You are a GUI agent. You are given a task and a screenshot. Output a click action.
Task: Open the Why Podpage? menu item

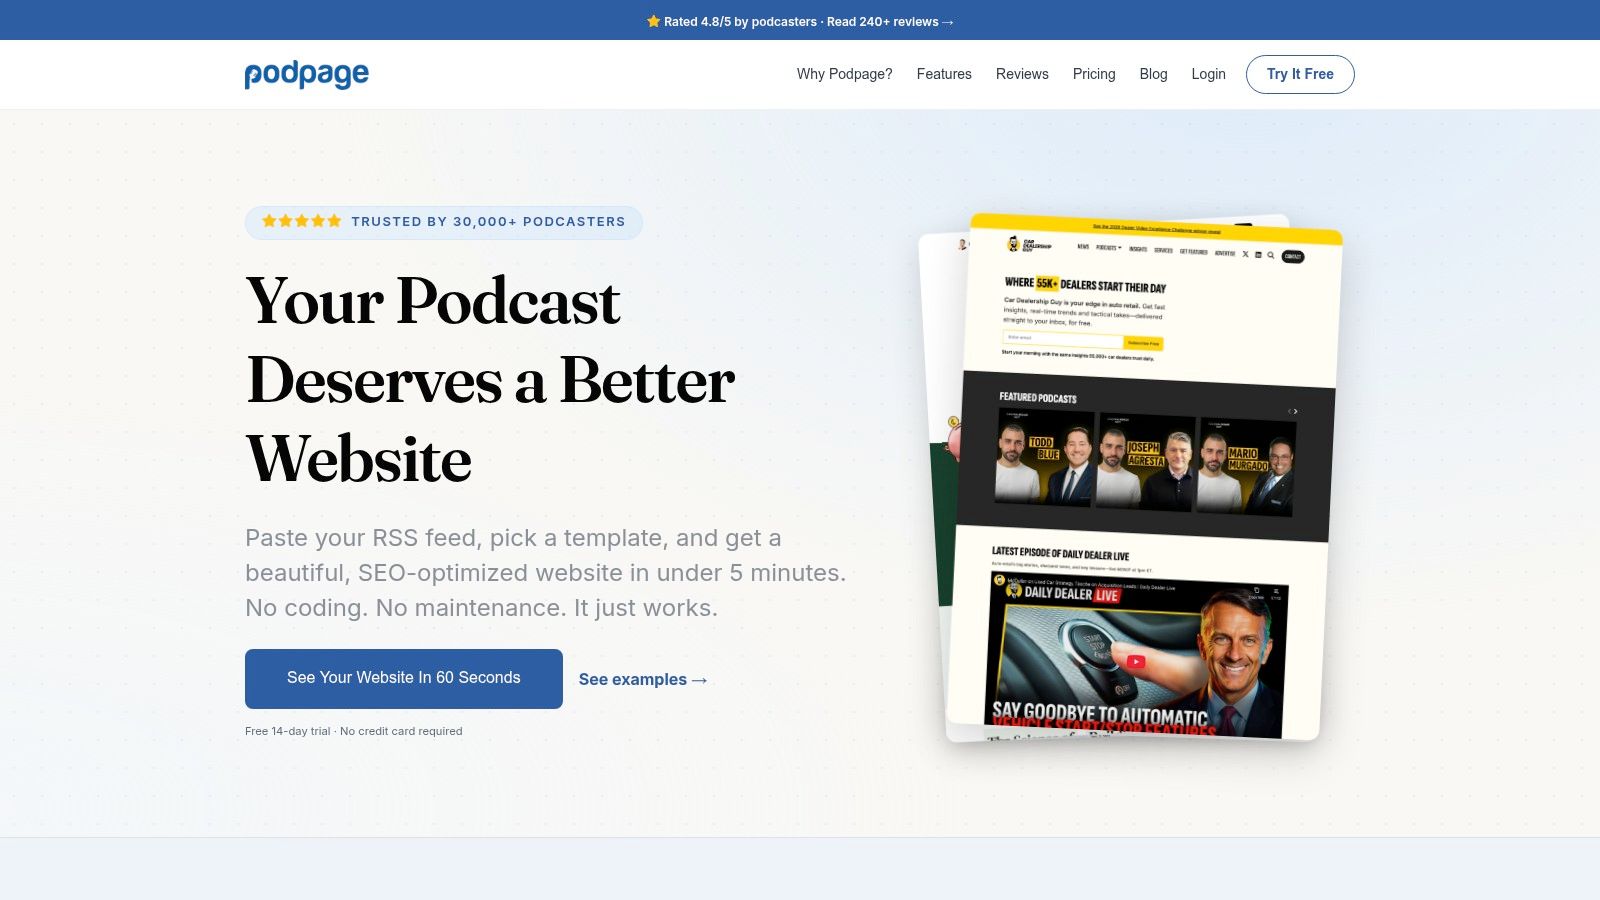click(x=844, y=74)
